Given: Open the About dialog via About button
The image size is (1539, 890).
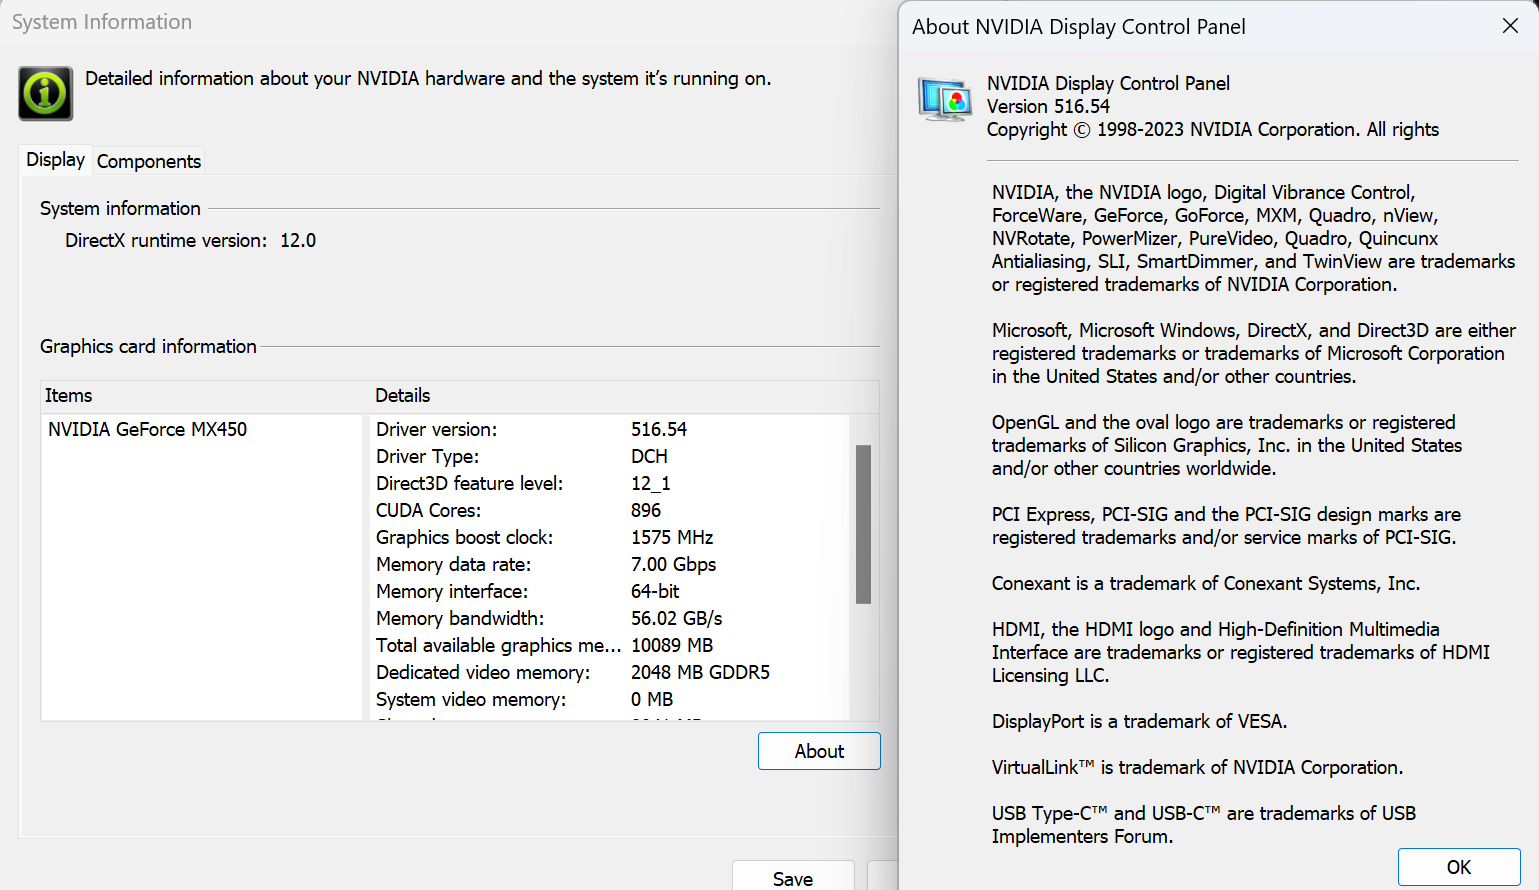Looking at the screenshot, I should coord(818,751).
